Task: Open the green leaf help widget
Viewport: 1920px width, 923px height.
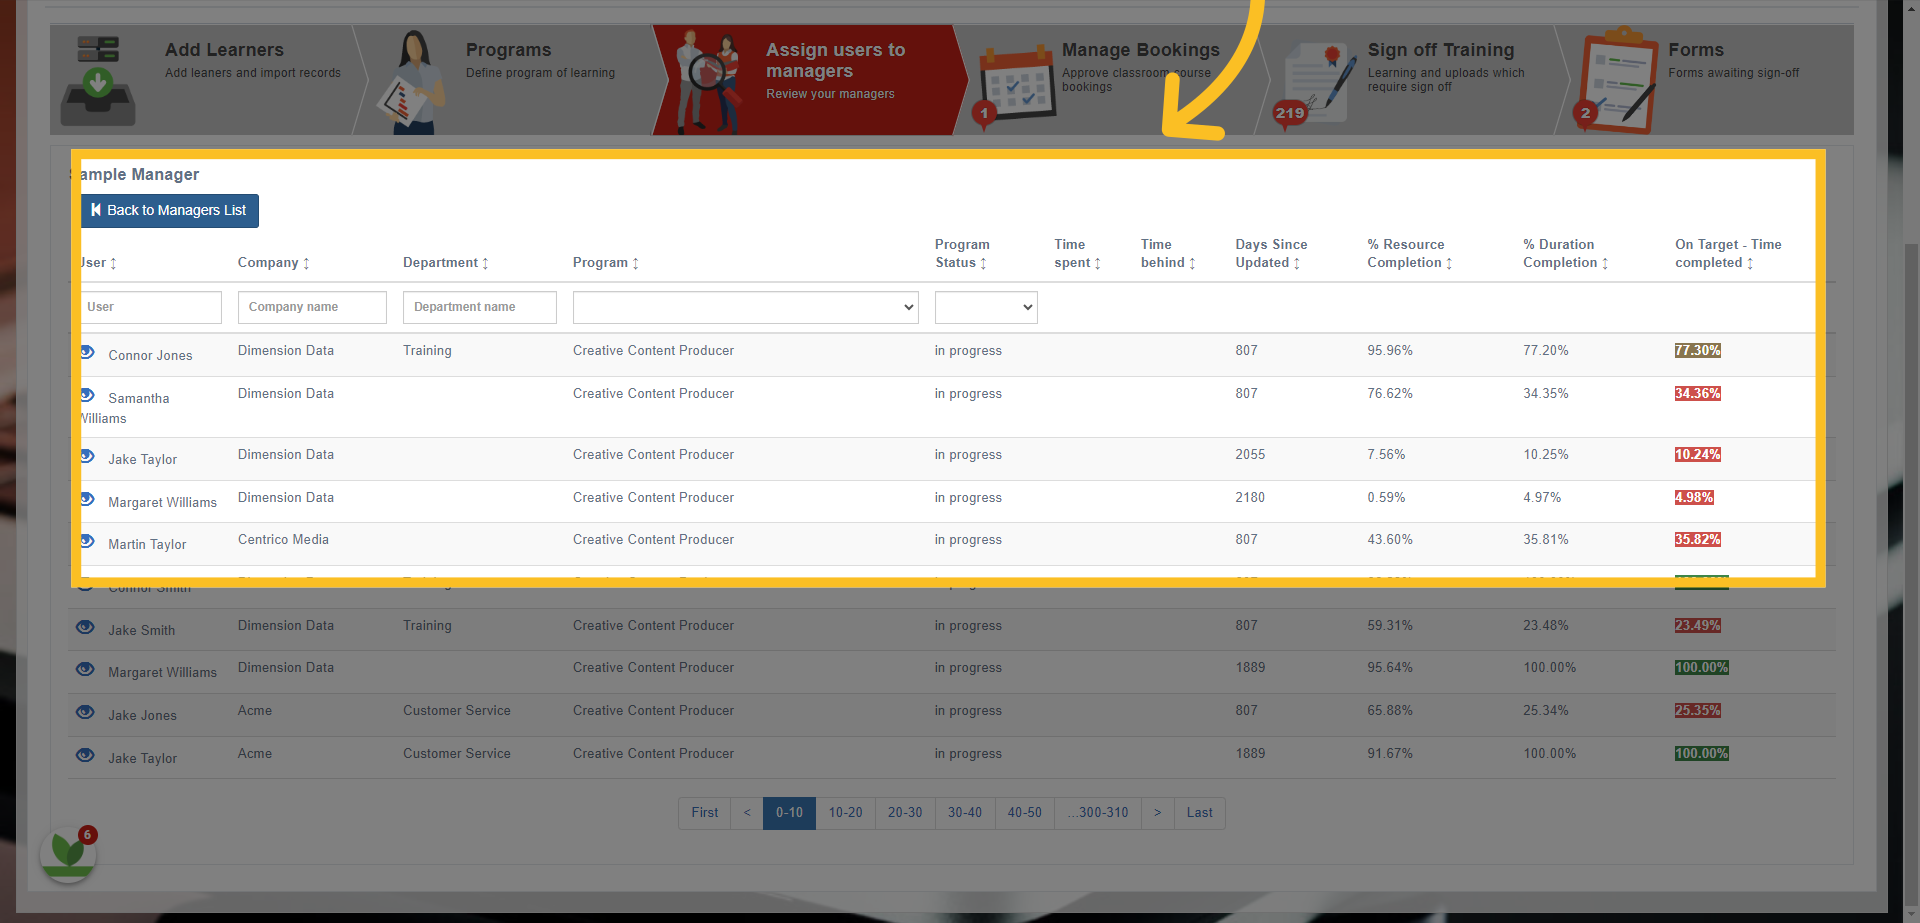Action: point(68,854)
